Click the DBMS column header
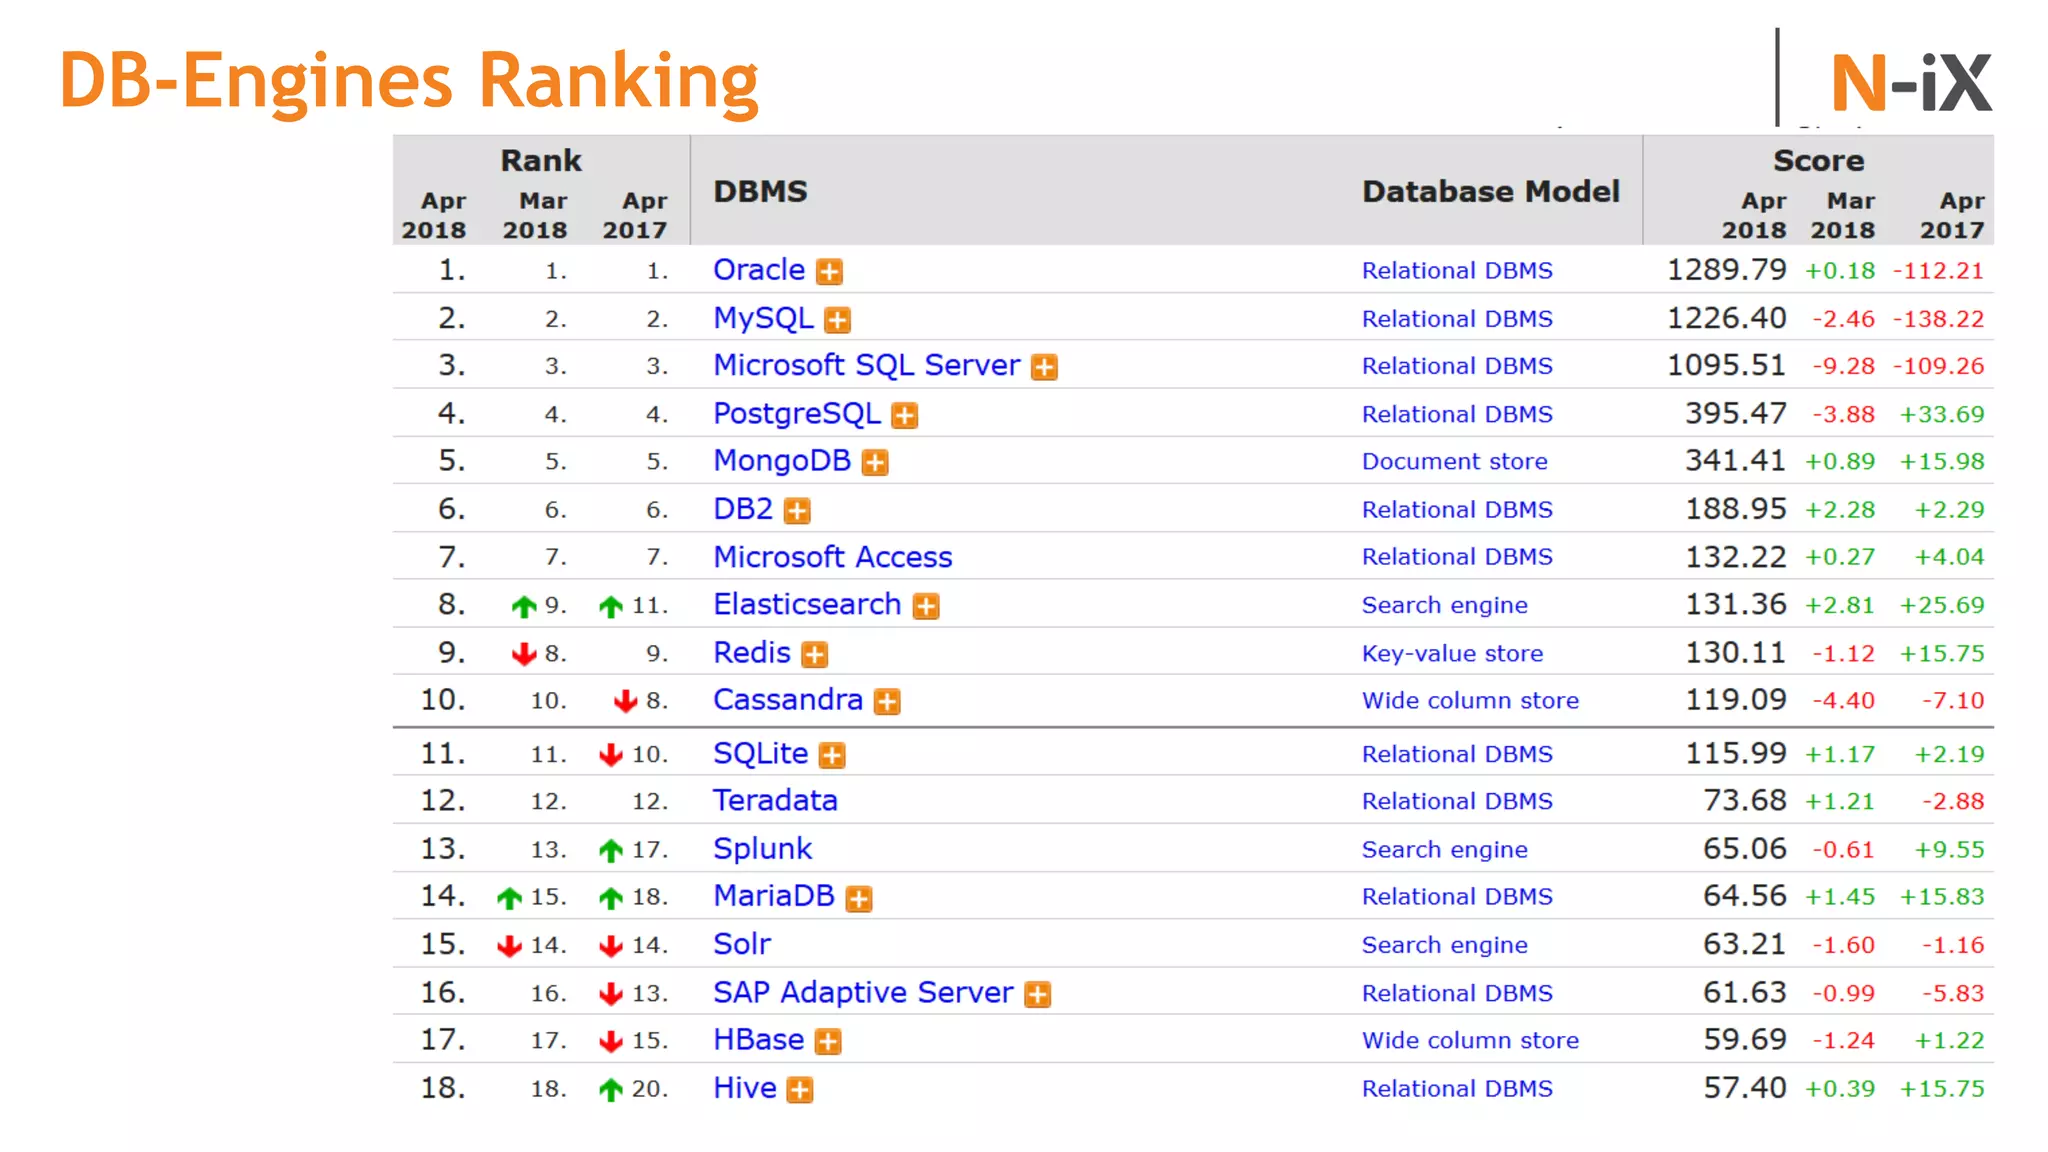The width and height of the screenshot is (2048, 1152). pos(760,191)
